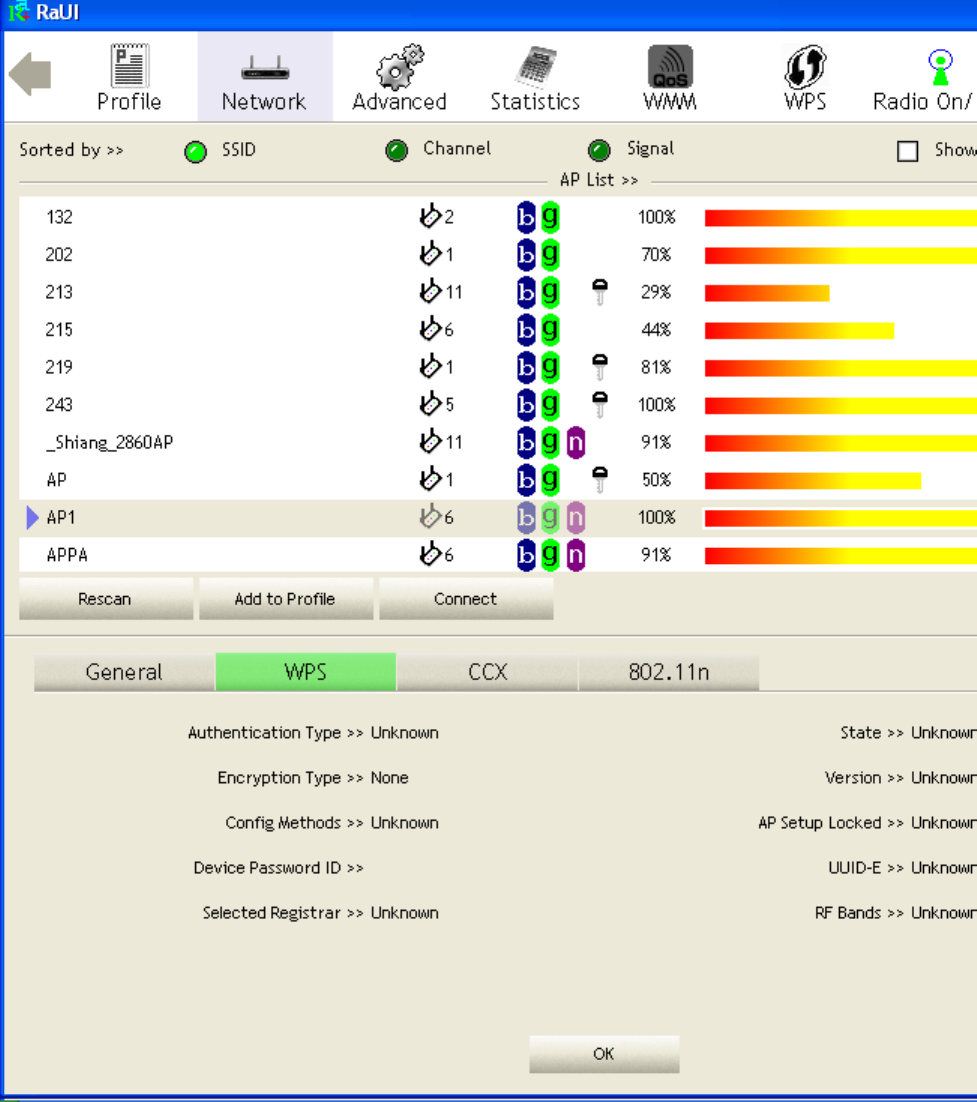Click the blue b icon on row 215
Image resolution: width=977 pixels, height=1102 pixels.
click(x=526, y=330)
